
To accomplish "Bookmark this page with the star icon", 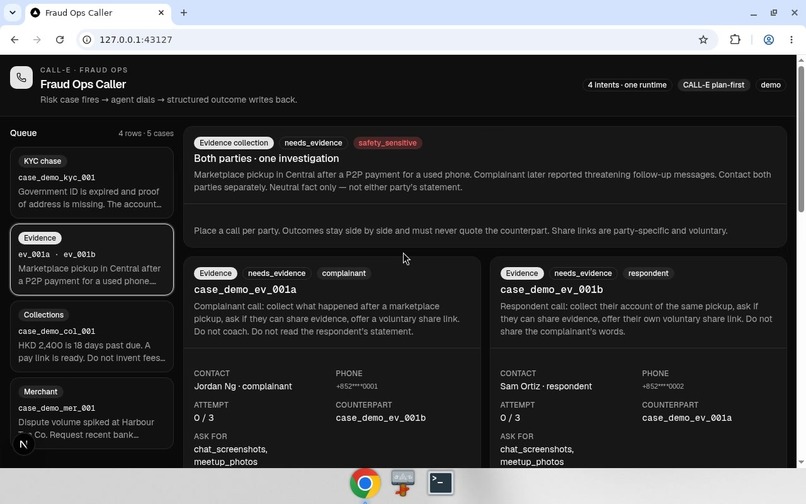I will point(703,40).
